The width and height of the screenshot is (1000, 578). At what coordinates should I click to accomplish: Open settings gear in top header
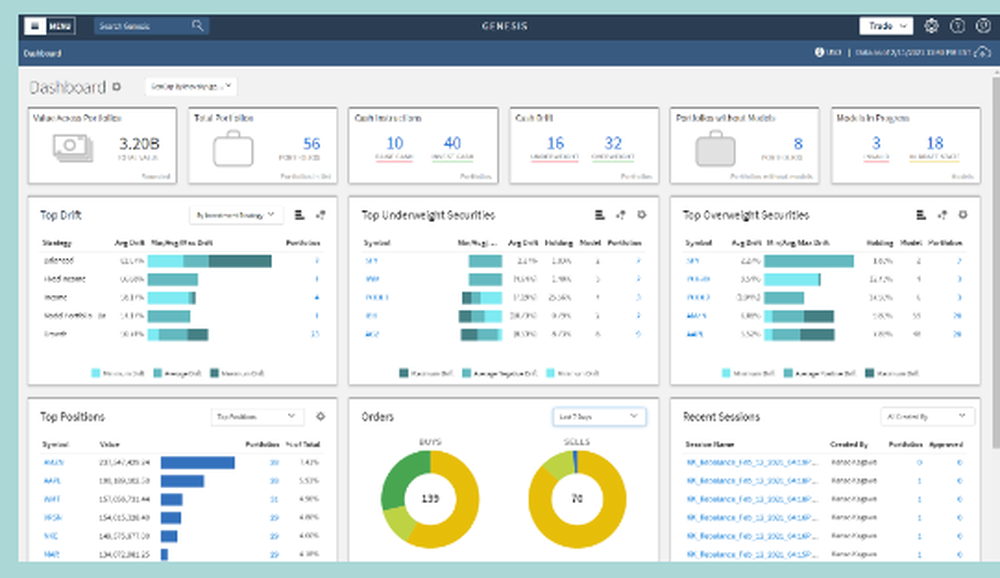931,26
